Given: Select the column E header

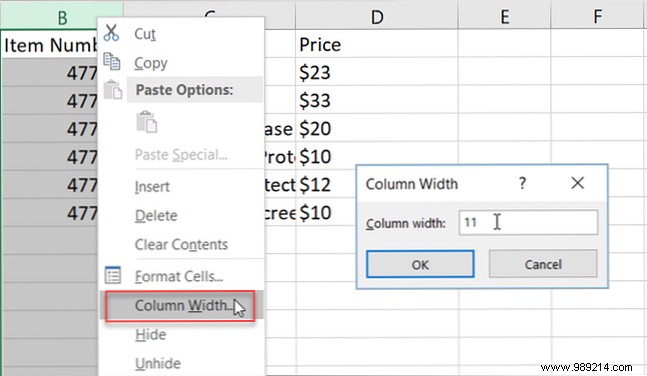Looking at the screenshot, I should (x=504, y=16).
